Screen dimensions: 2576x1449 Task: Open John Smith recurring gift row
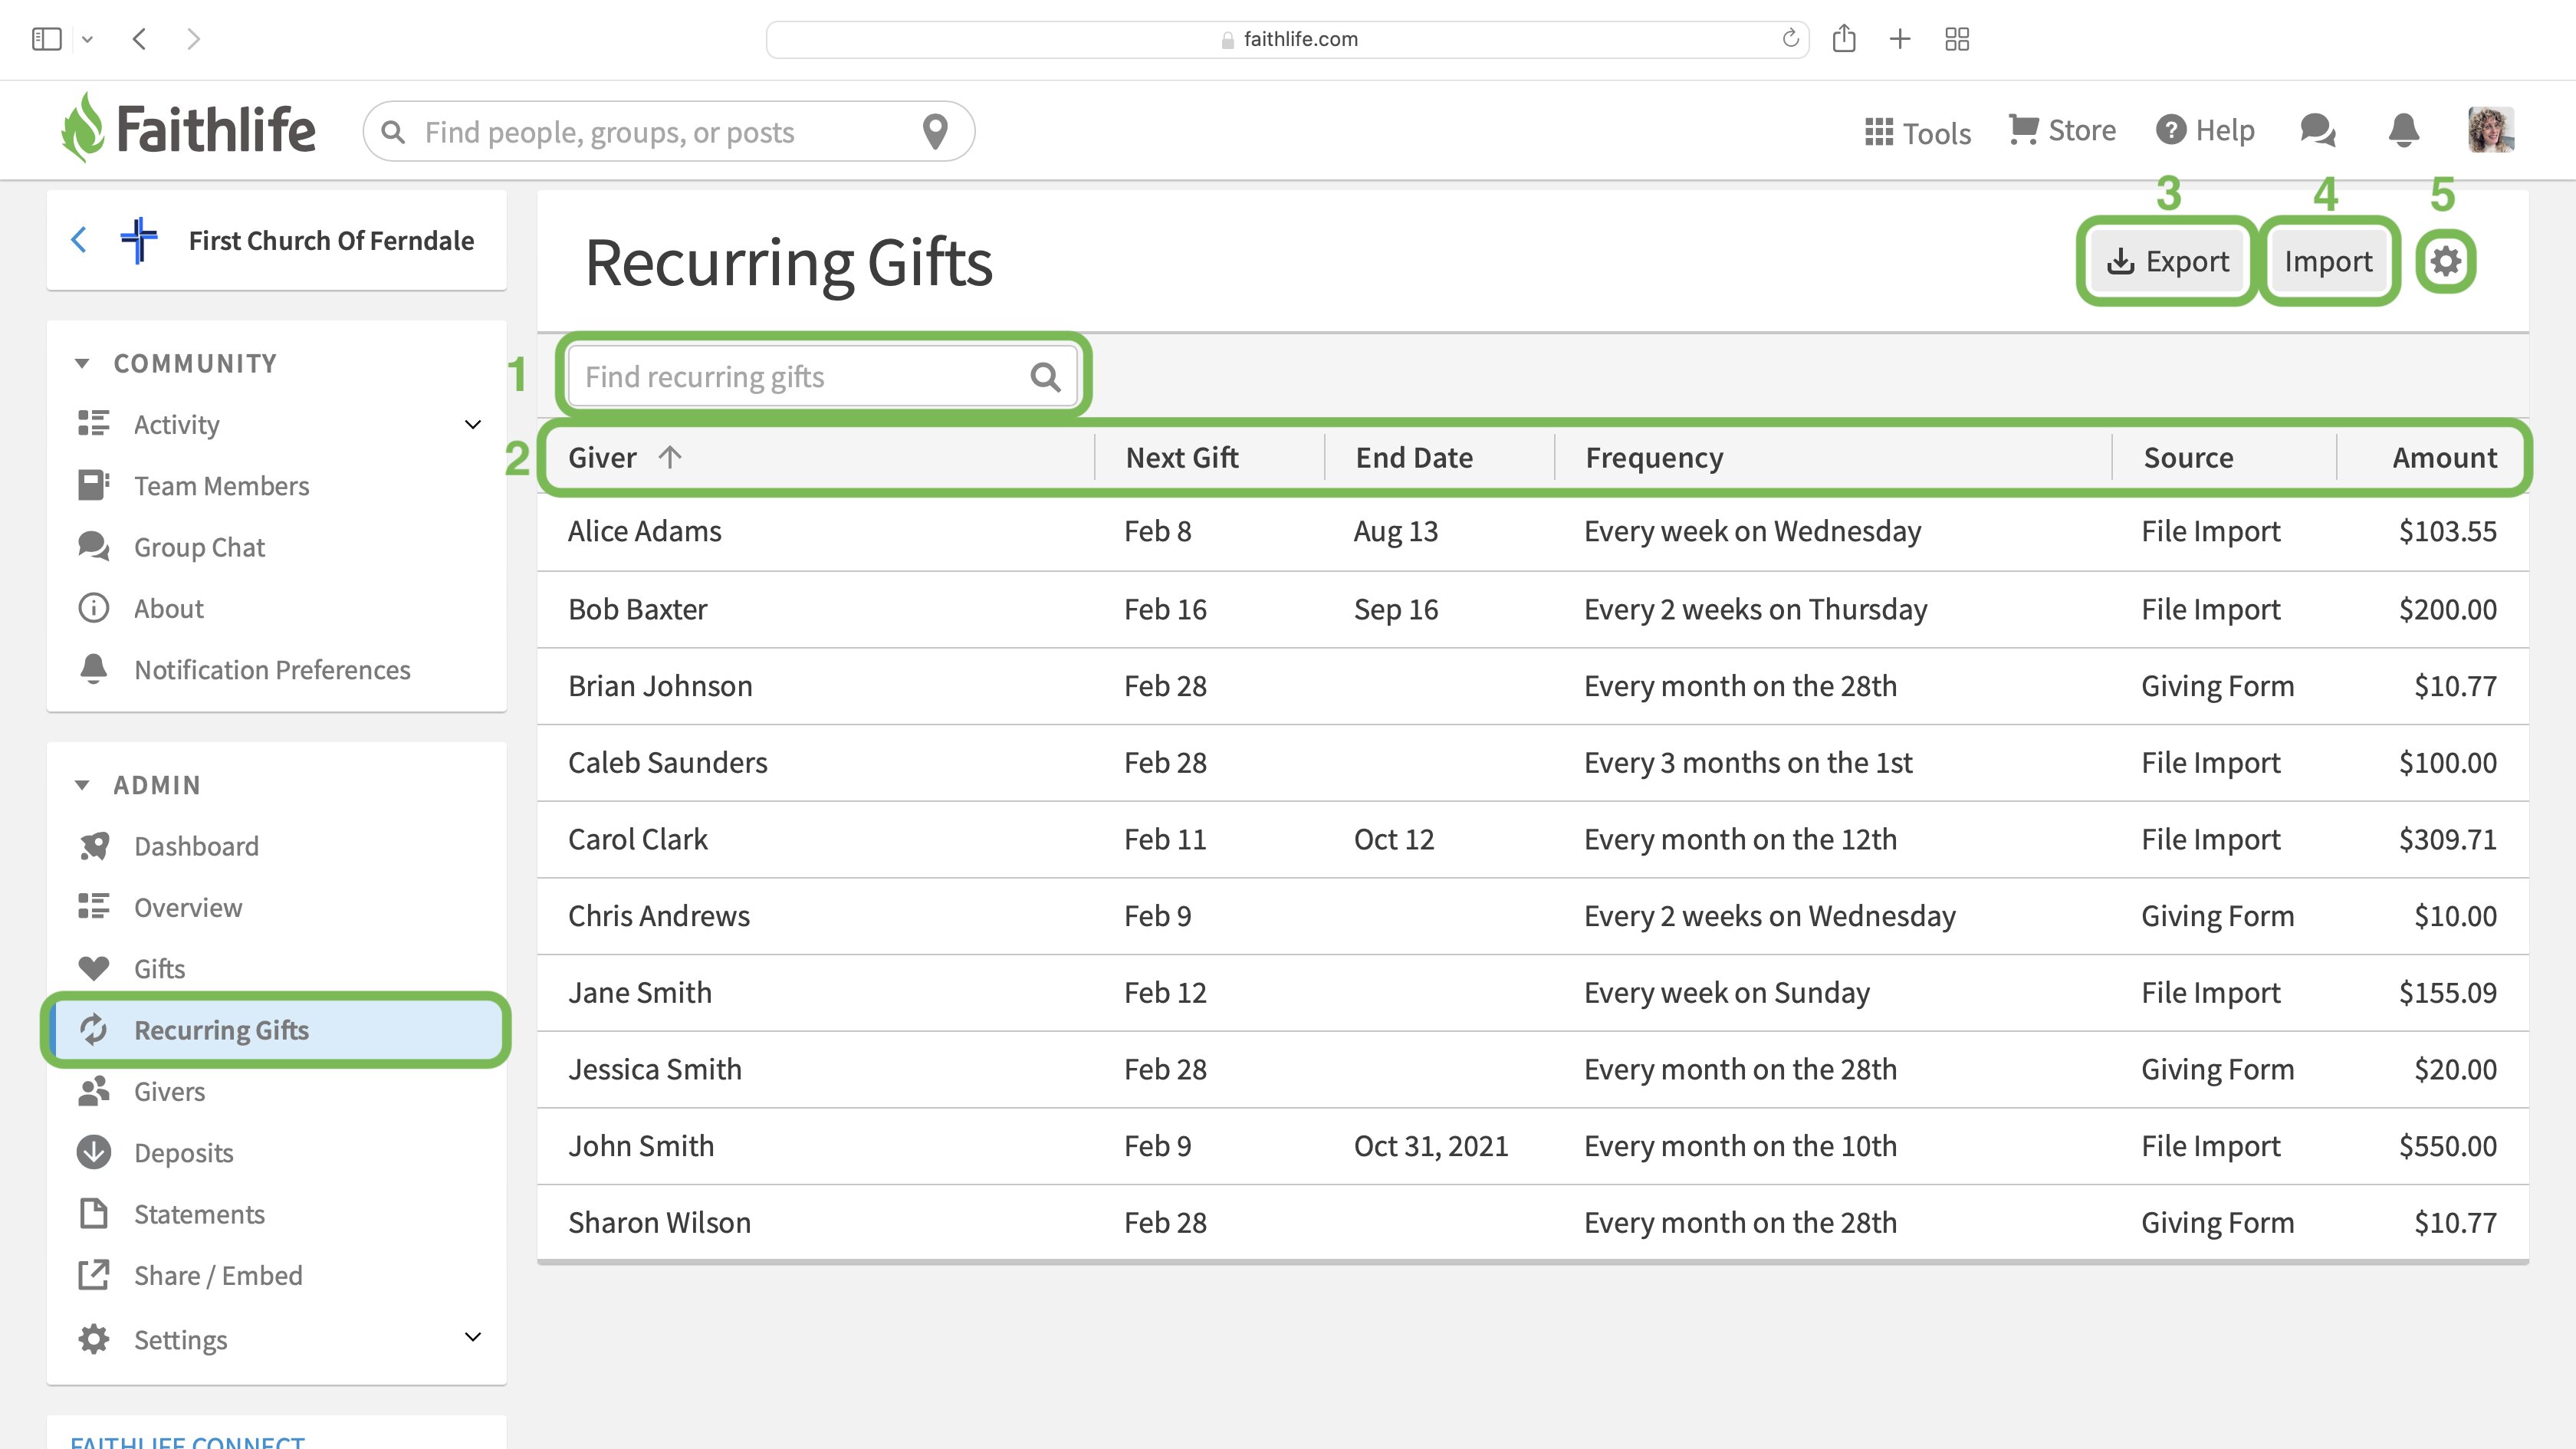coord(1532,1146)
